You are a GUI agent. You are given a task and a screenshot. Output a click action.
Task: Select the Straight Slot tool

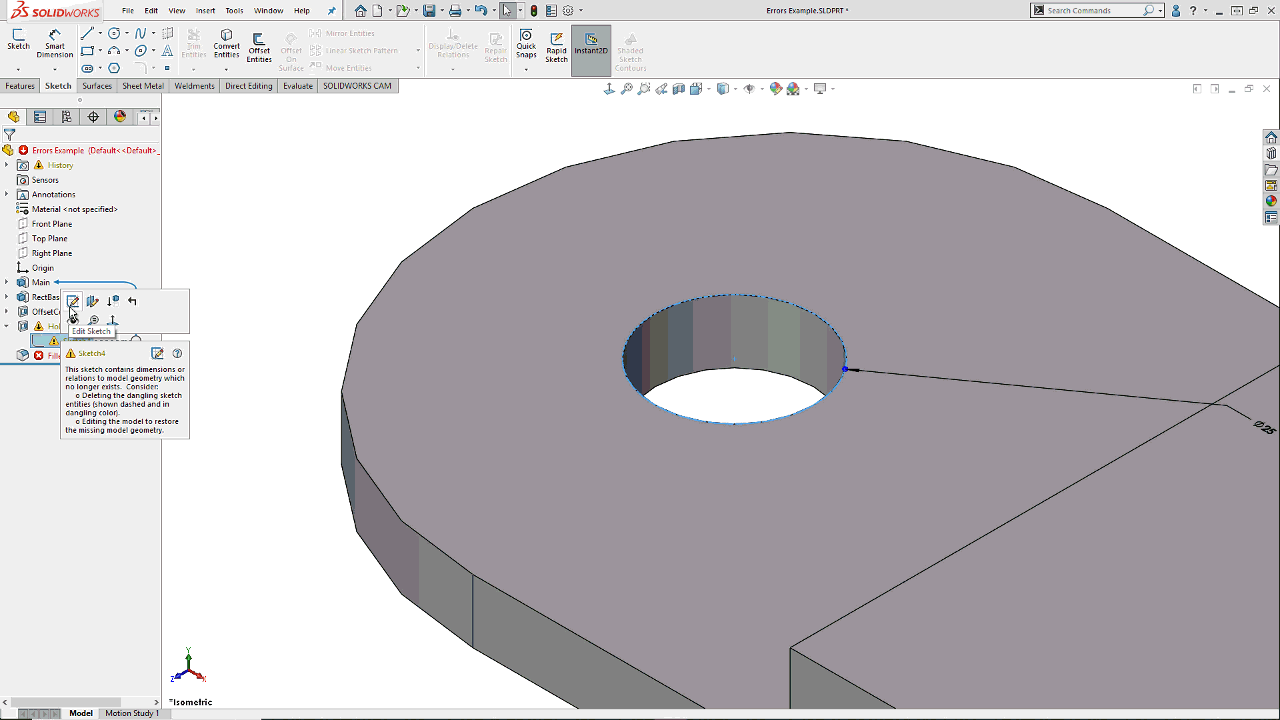(x=87, y=68)
